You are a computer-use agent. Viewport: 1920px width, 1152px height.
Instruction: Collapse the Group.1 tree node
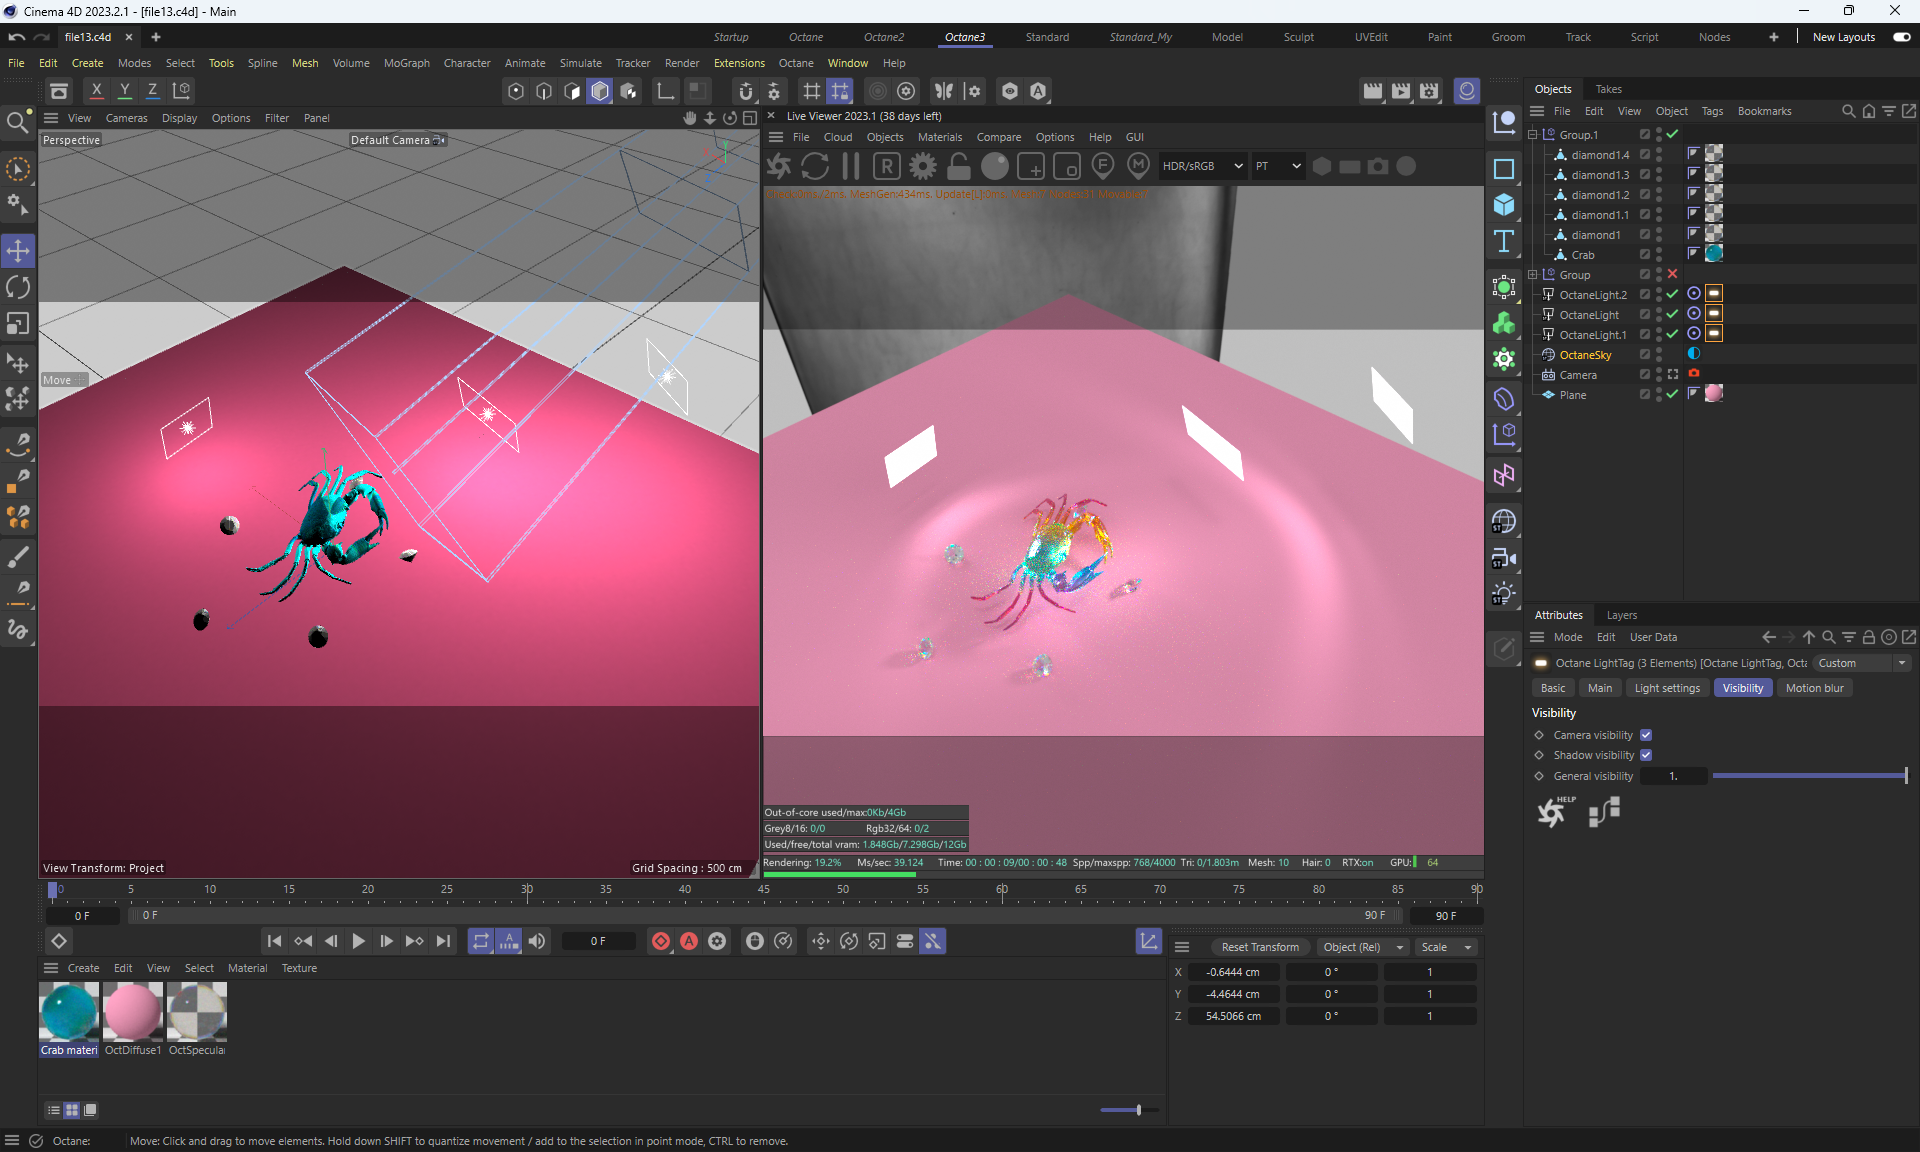[x=1532, y=135]
